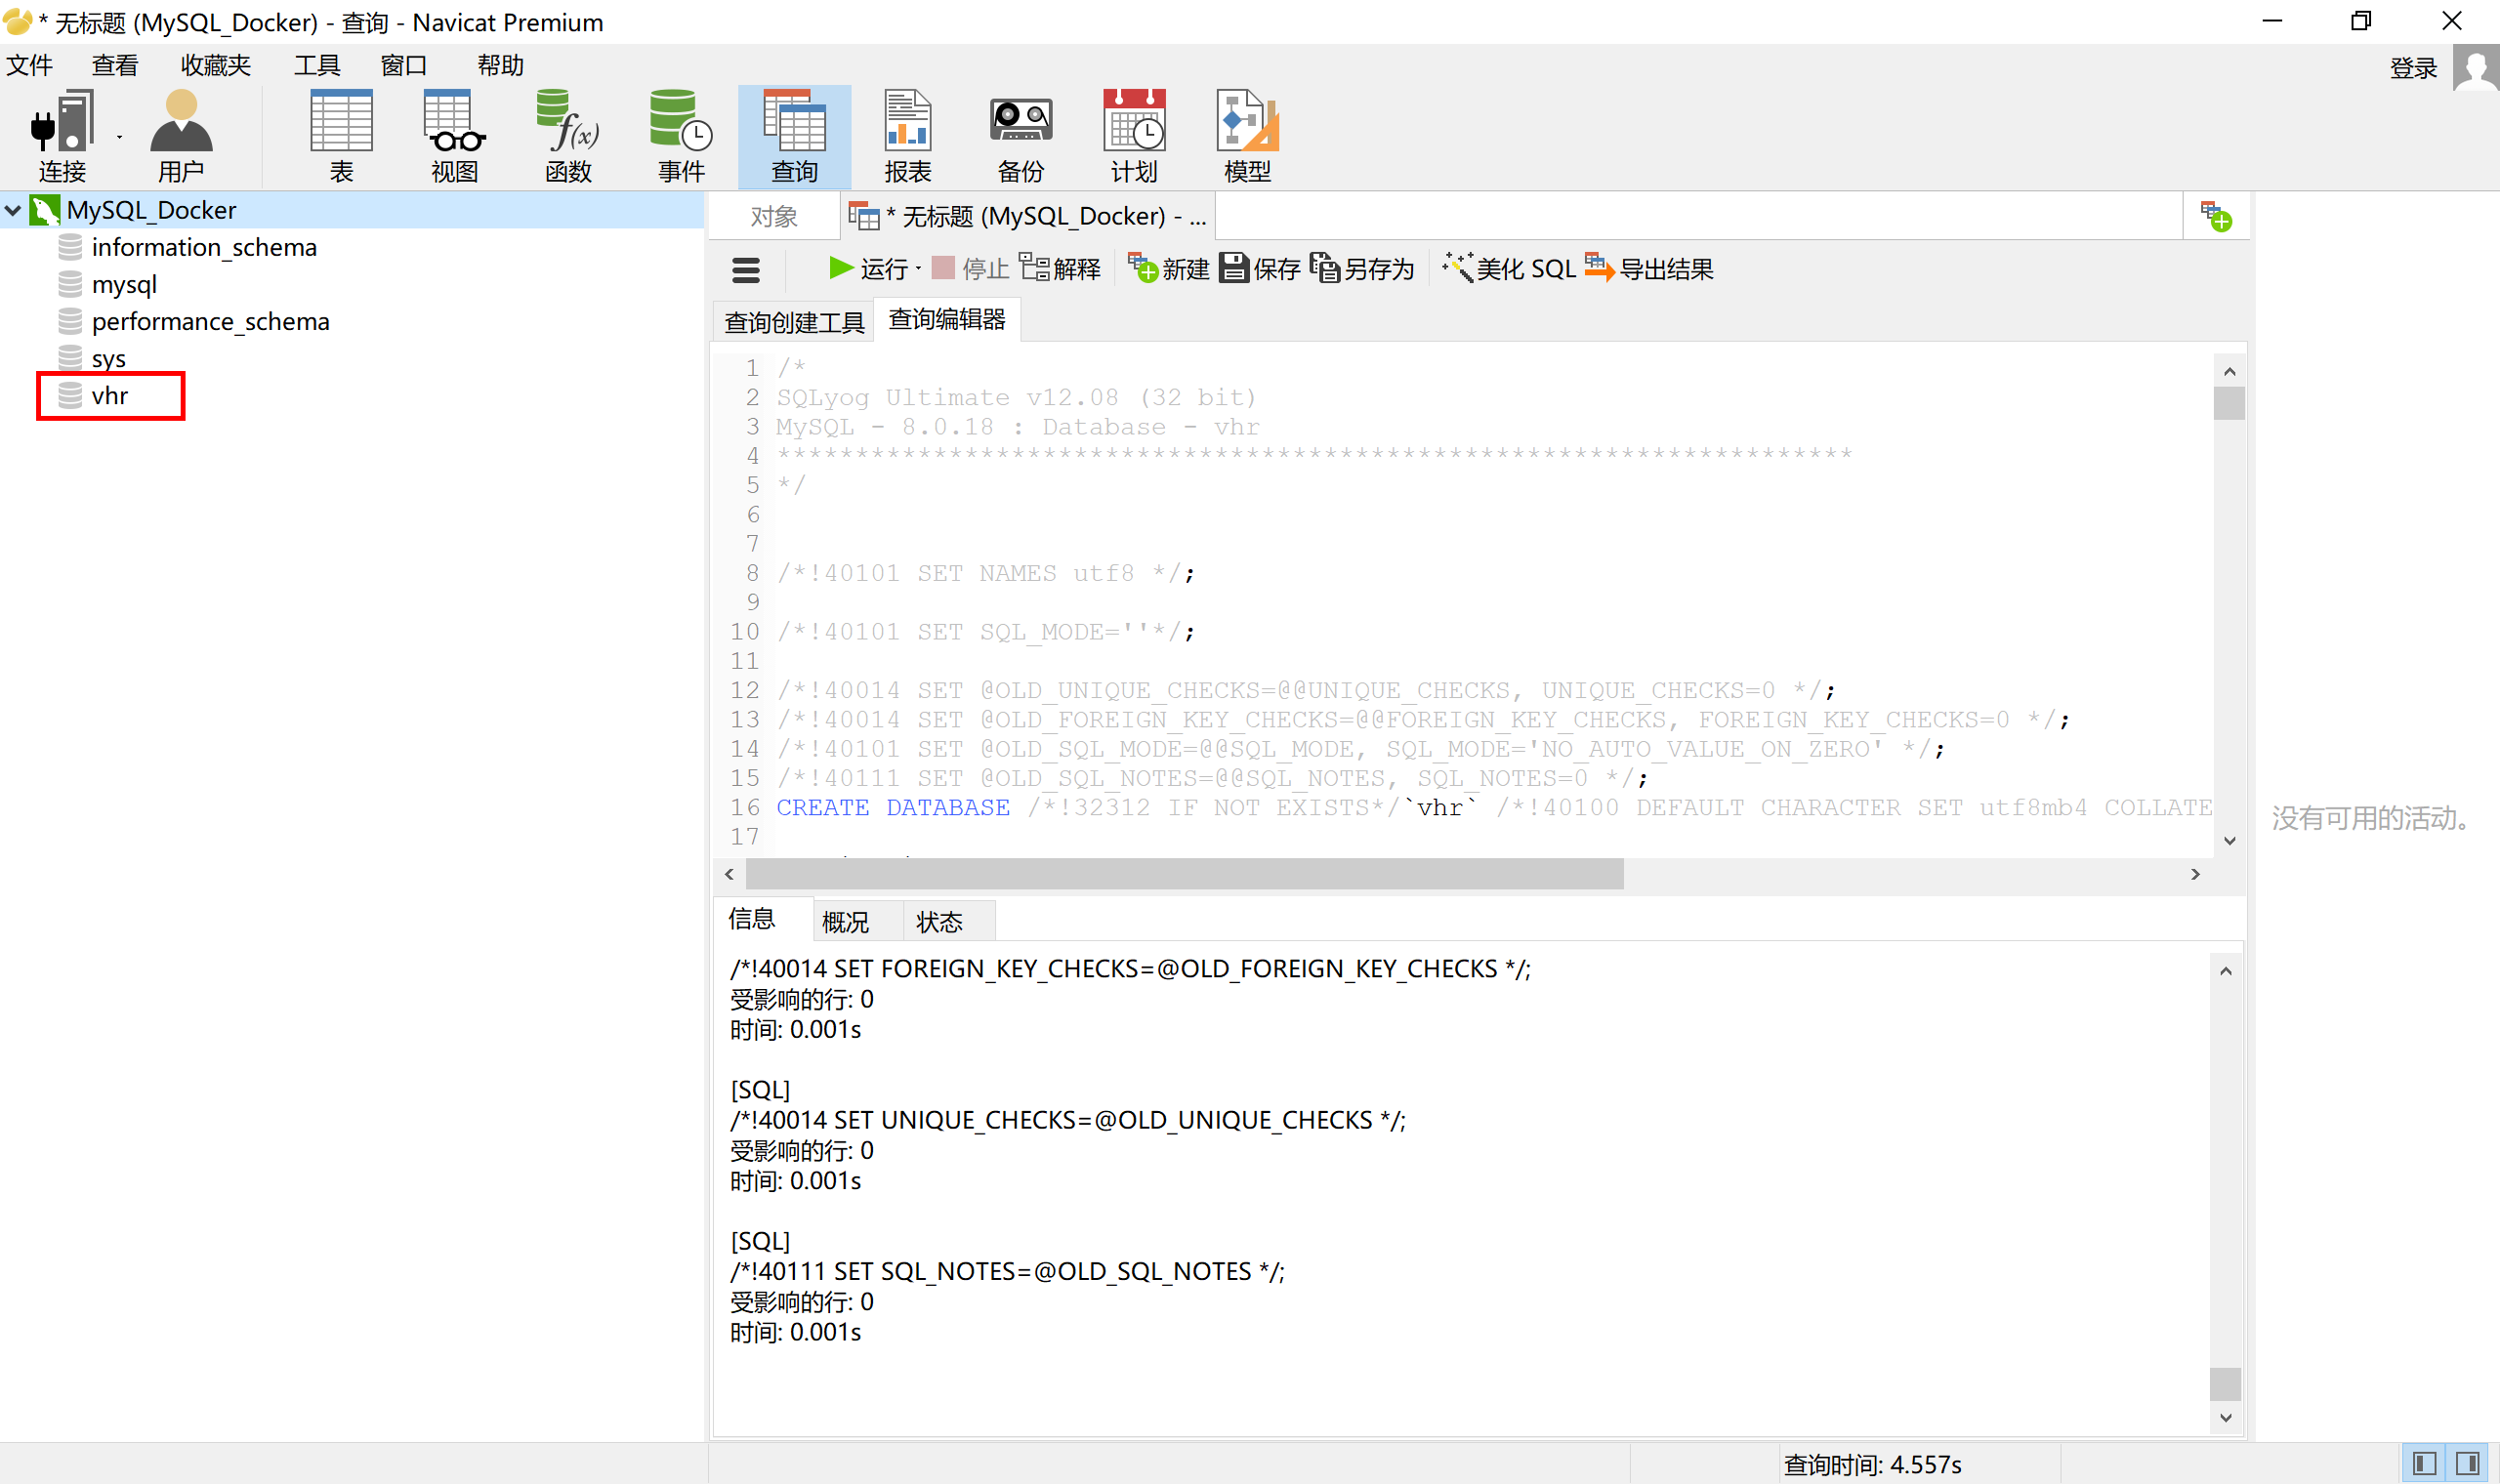The width and height of the screenshot is (2500, 1484).
Task: Select the mysql database
Action: click(x=124, y=284)
